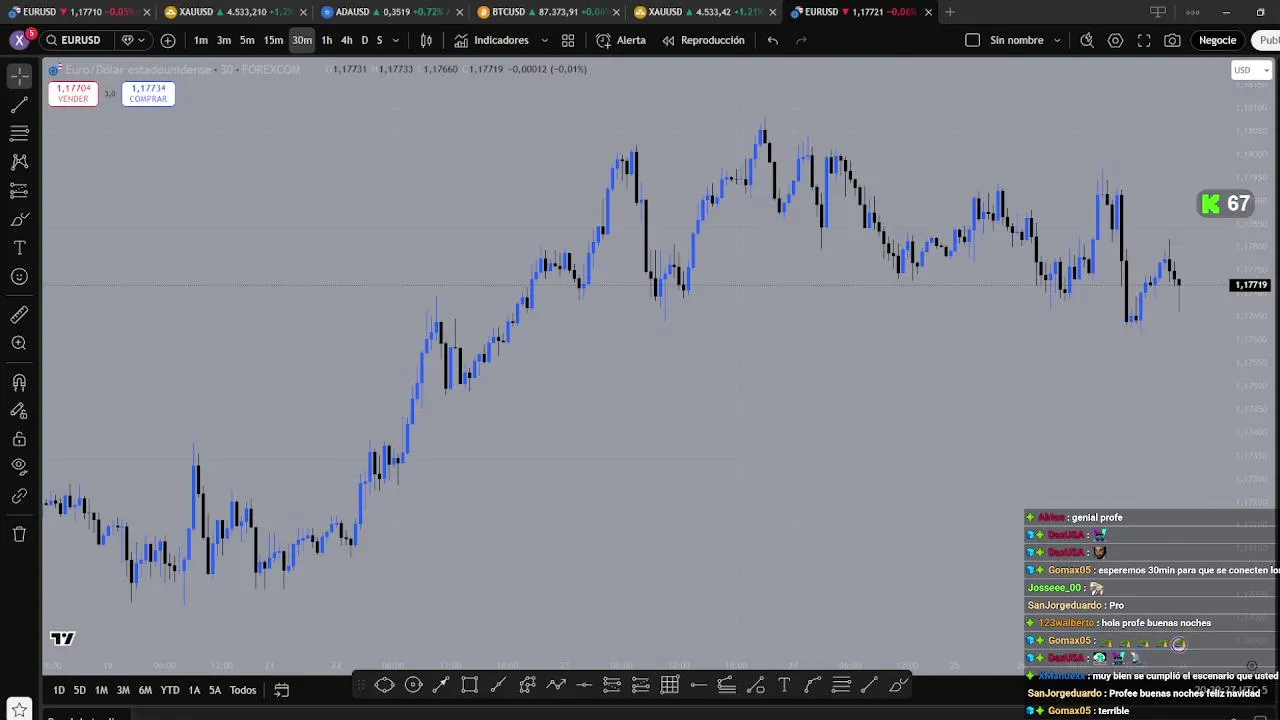
Task: Enter fullscreen chart mode
Action: (1144, 40)
